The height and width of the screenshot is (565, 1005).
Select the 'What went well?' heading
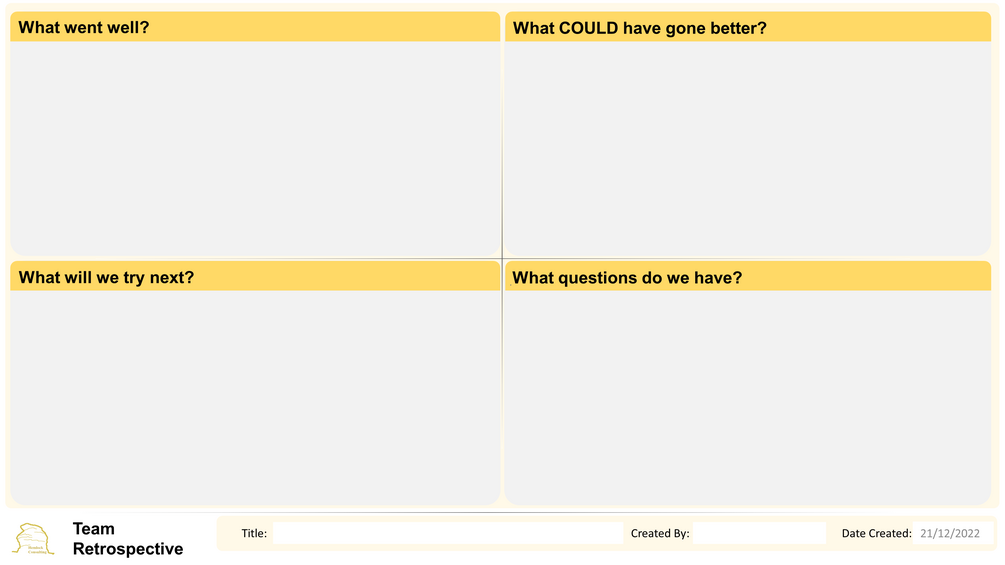pos(84,28)
